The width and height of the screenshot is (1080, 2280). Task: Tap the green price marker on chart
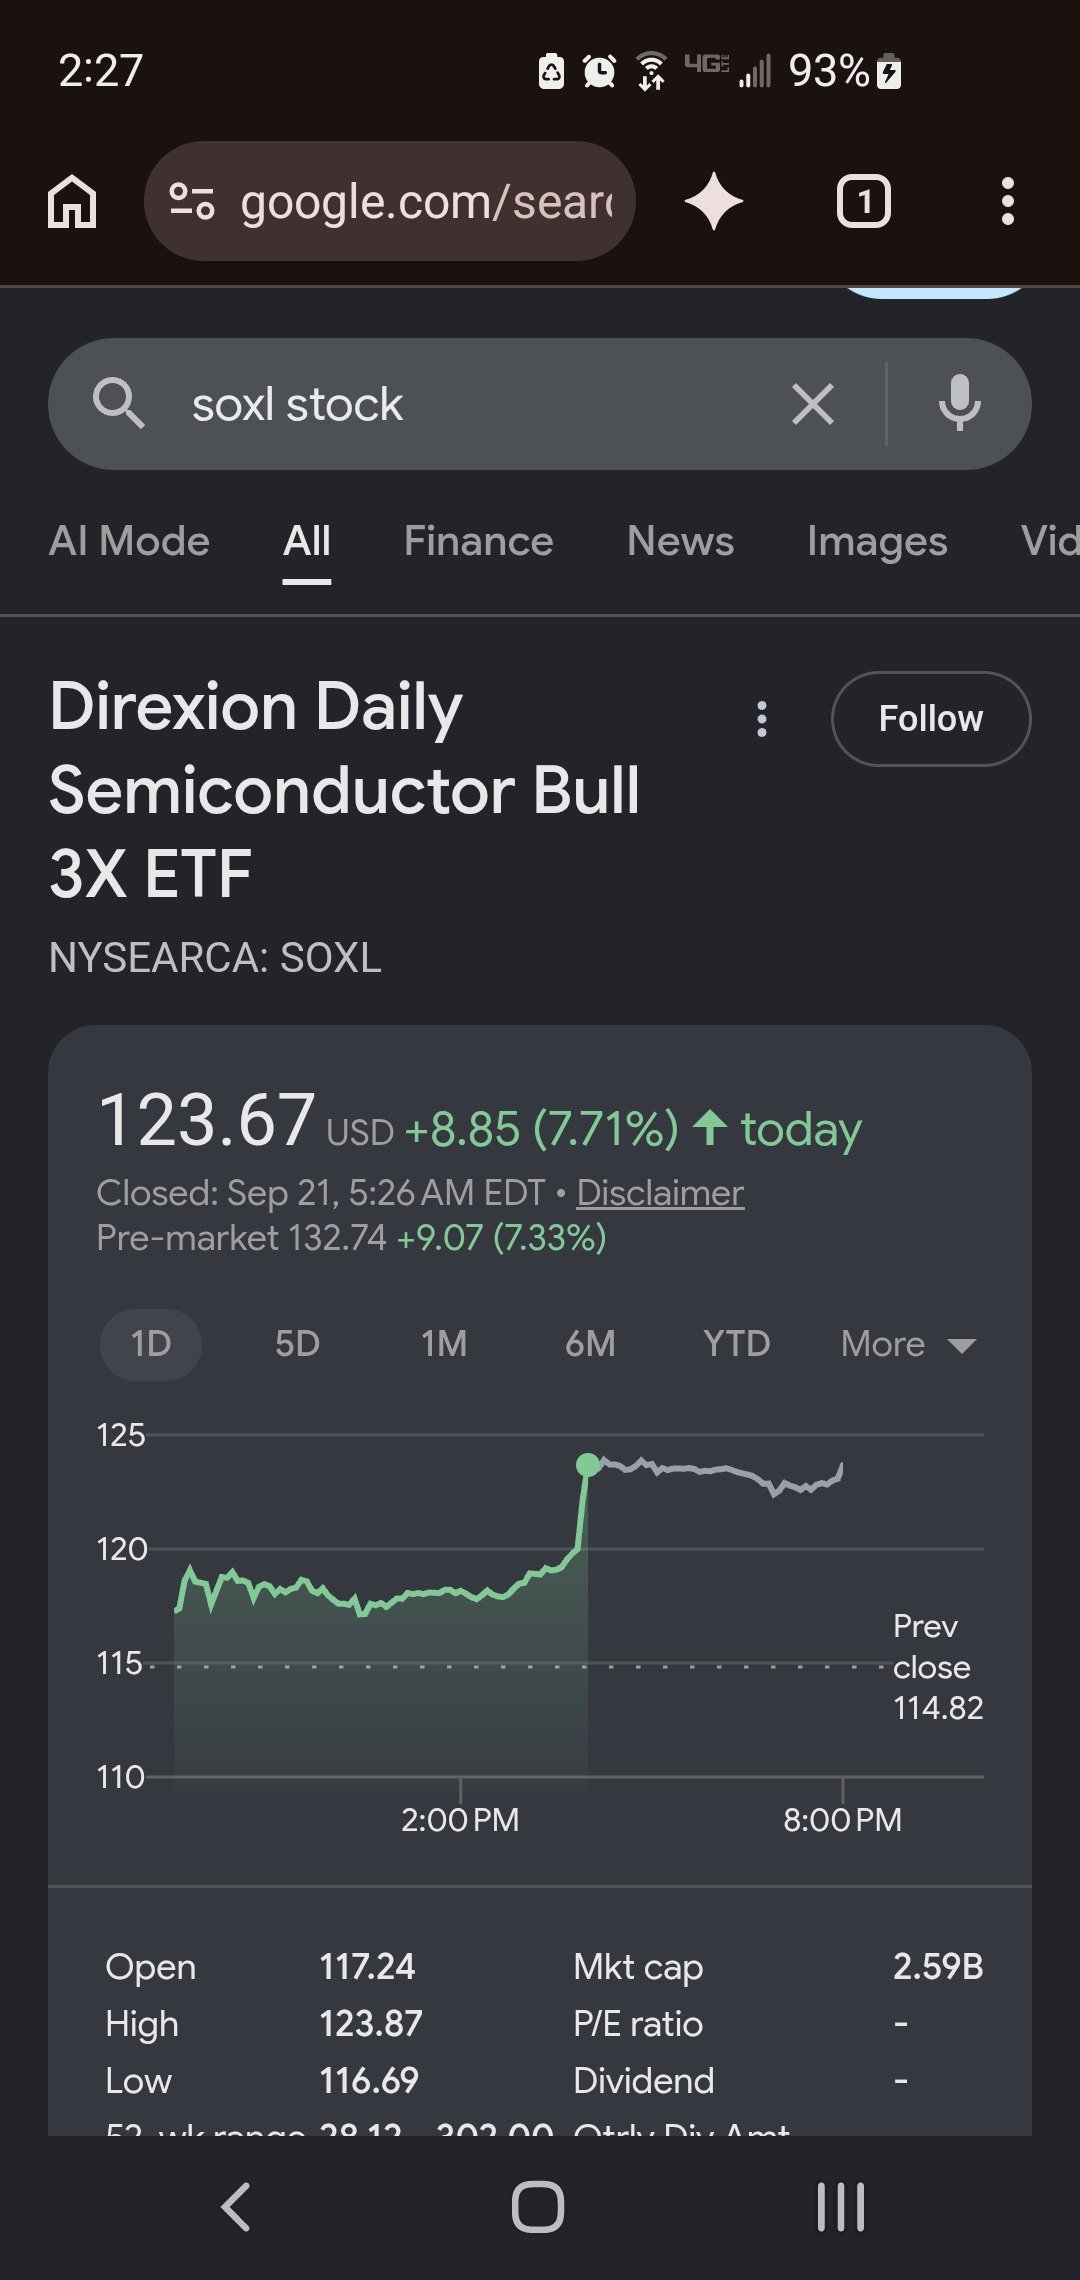(x=589, y=1465)
